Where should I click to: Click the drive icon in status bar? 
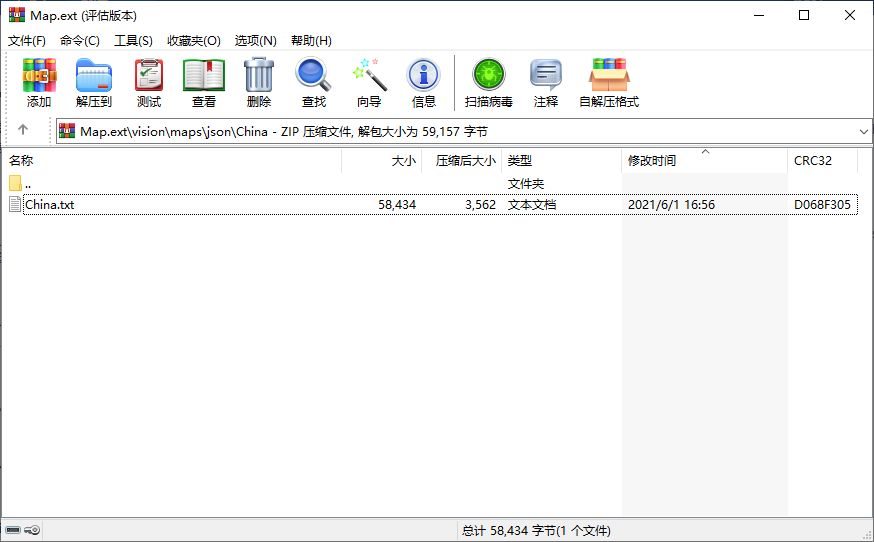tap(13, 530)
